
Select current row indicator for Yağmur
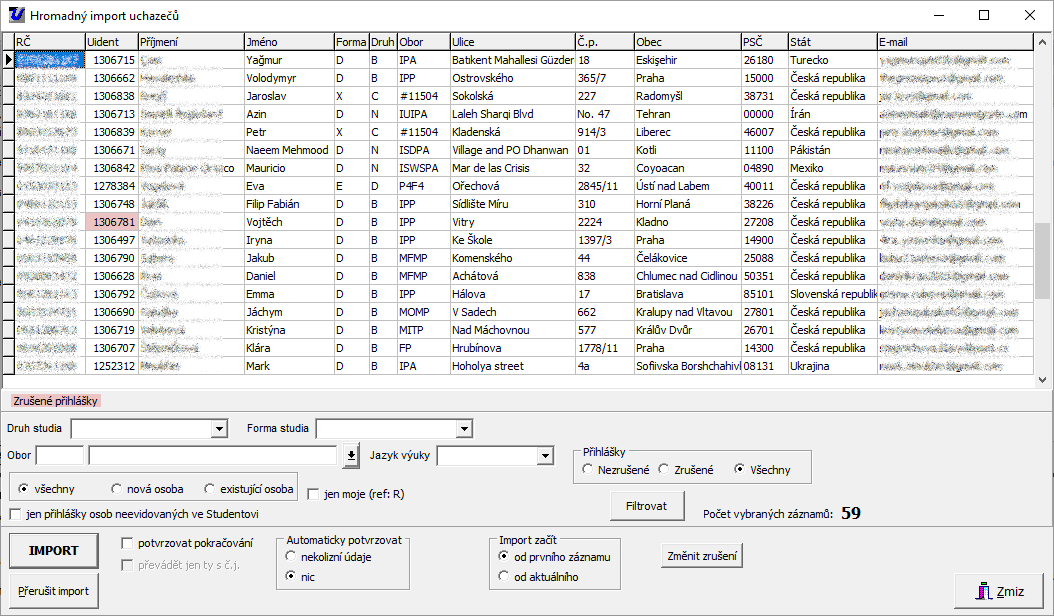pyautogui.click(x=8, y=60)
